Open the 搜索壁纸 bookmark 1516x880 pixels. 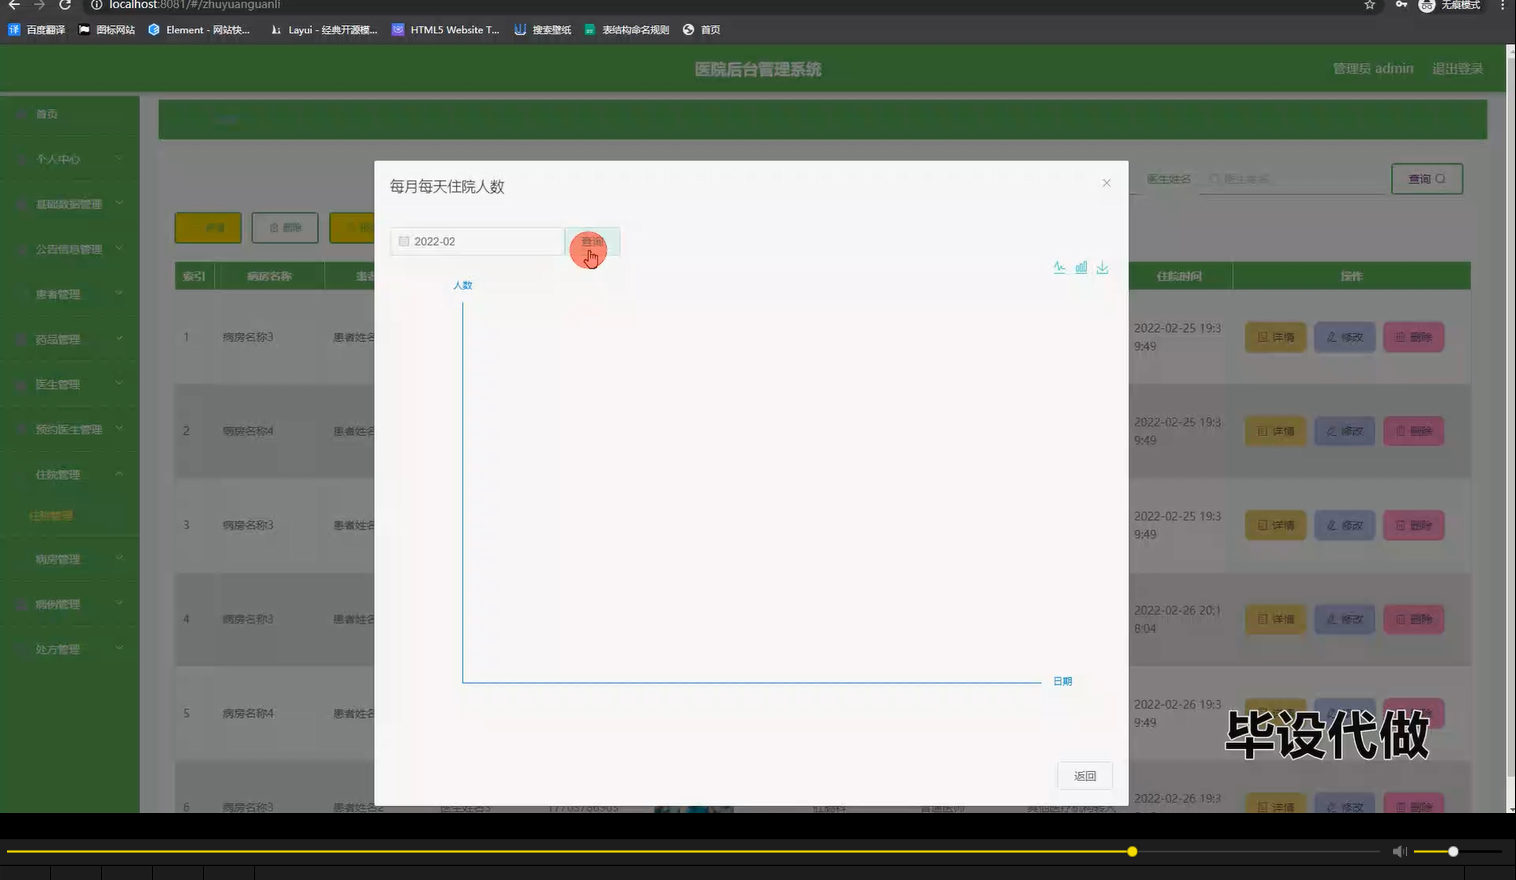(543, 30)
